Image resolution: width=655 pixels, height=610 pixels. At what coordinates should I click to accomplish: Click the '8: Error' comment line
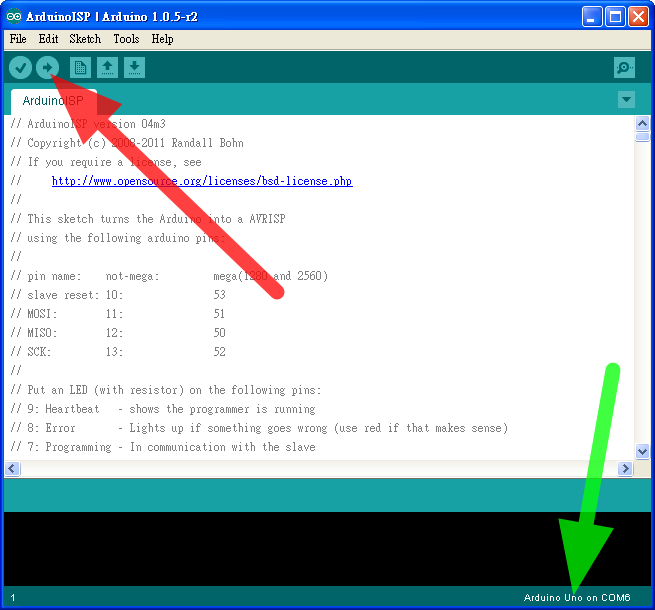[259, 428]
